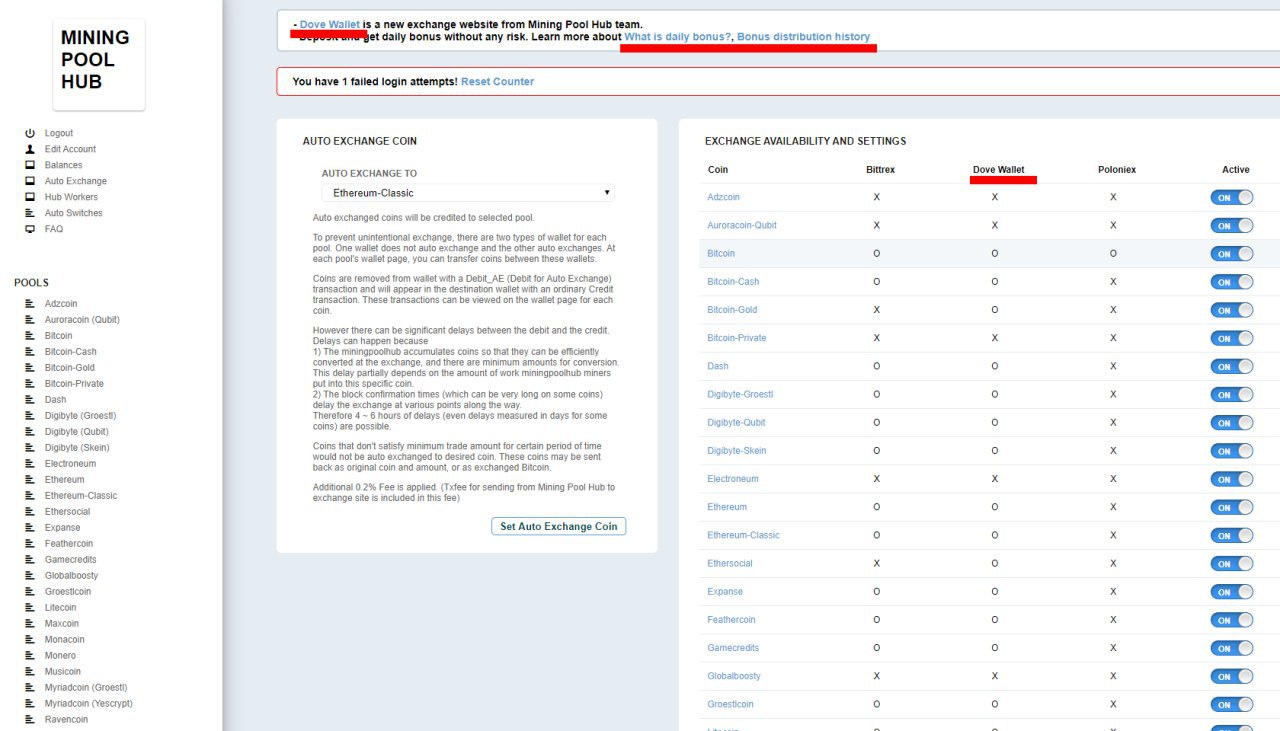The height and width of the screenshot is (731, 1280).
Task: Click the Monacoin pool list icon
Action: coord(30,640)
